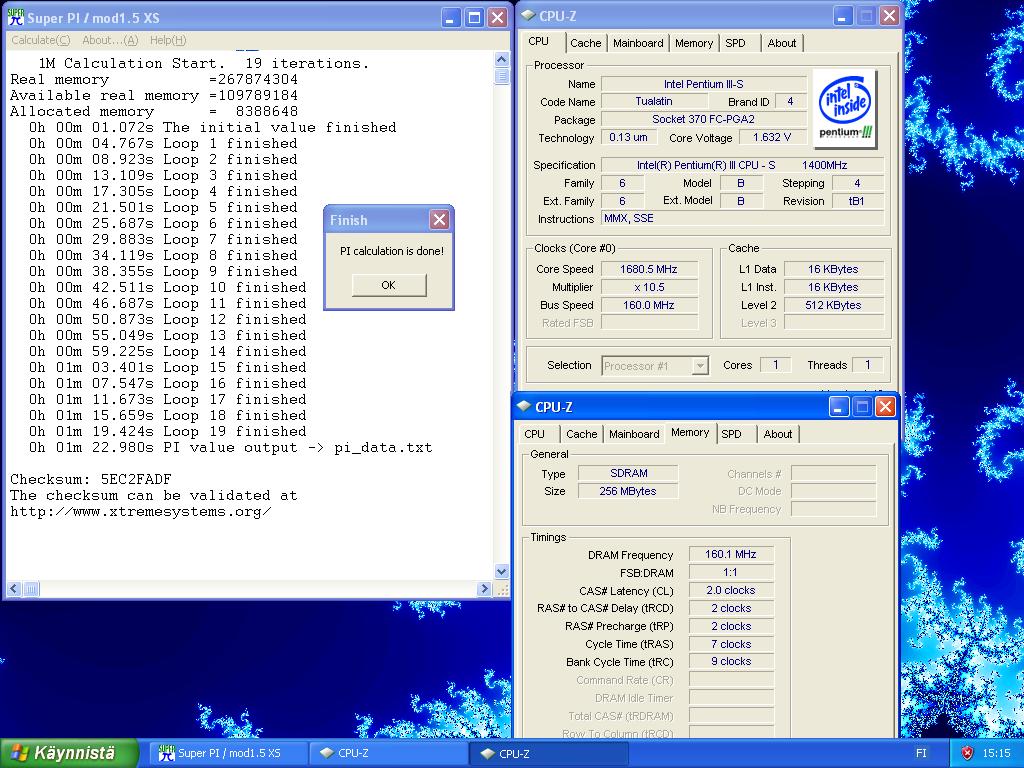Viewport: 1024px width, 768px height.
Task: Click the Package value Socket 370 FC-PGA2
Action: pyautogui.click(x=703, y=120)
